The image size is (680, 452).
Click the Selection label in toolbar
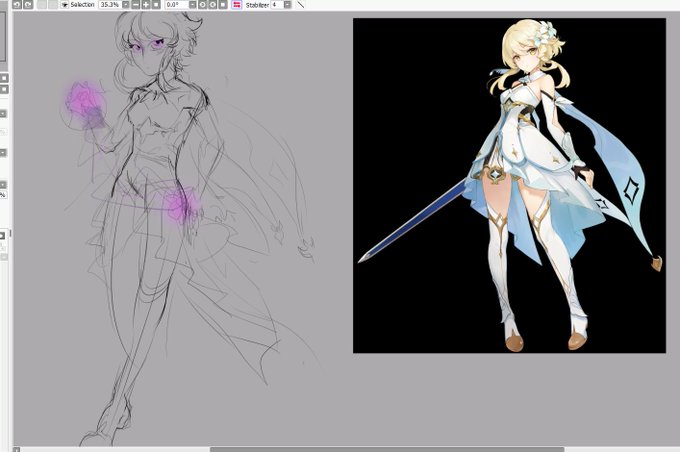pyautogui.click(x=82, y=5)
